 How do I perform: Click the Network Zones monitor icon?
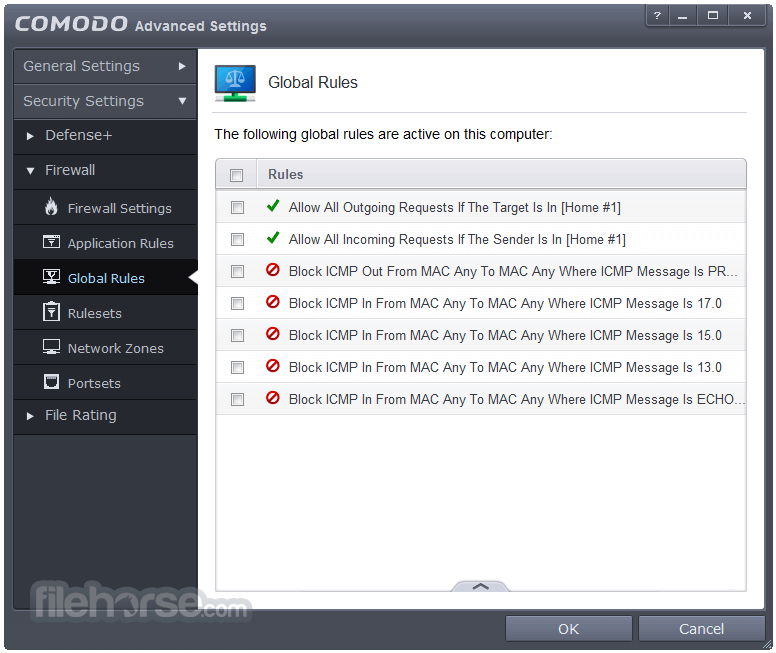(x=51, y=347)
